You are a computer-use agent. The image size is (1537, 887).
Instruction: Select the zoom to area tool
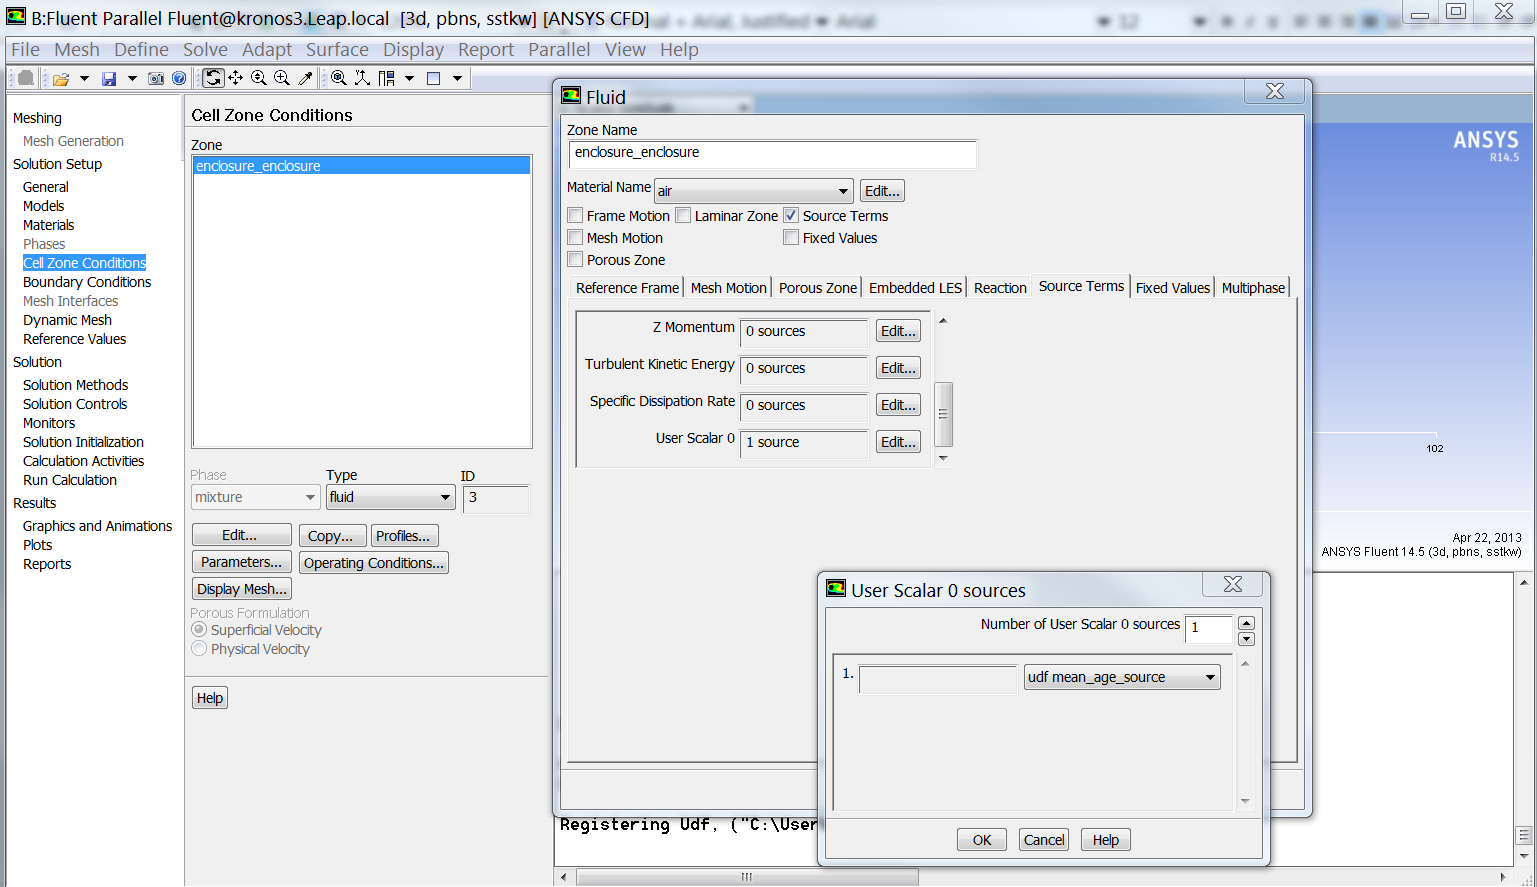(282, 78)
